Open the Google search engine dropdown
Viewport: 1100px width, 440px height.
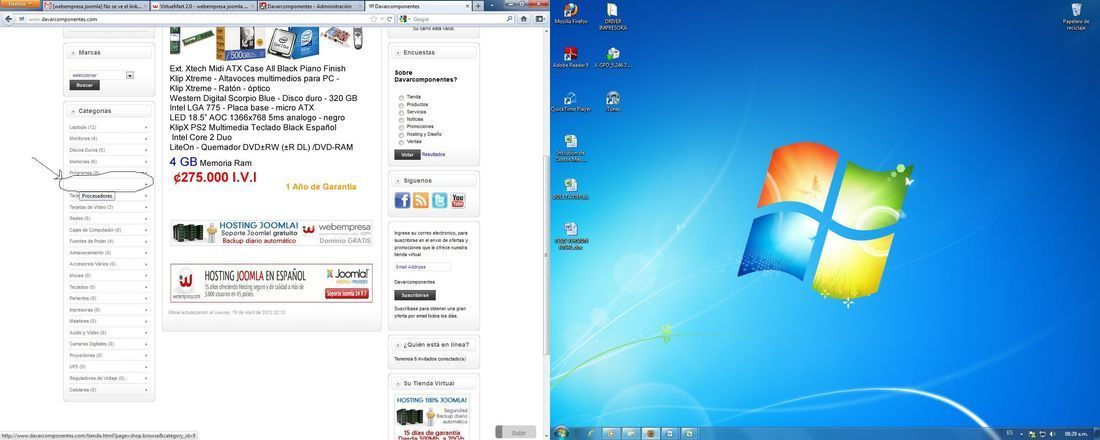coord(406,19)
